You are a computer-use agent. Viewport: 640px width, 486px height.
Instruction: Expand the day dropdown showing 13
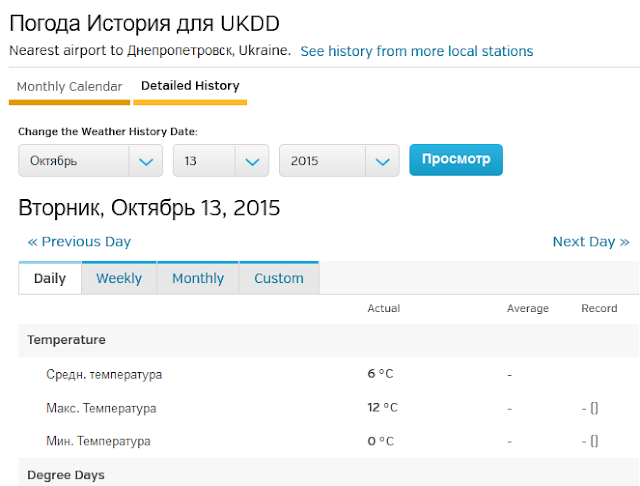pyautogui.click(x=221, y=160)
